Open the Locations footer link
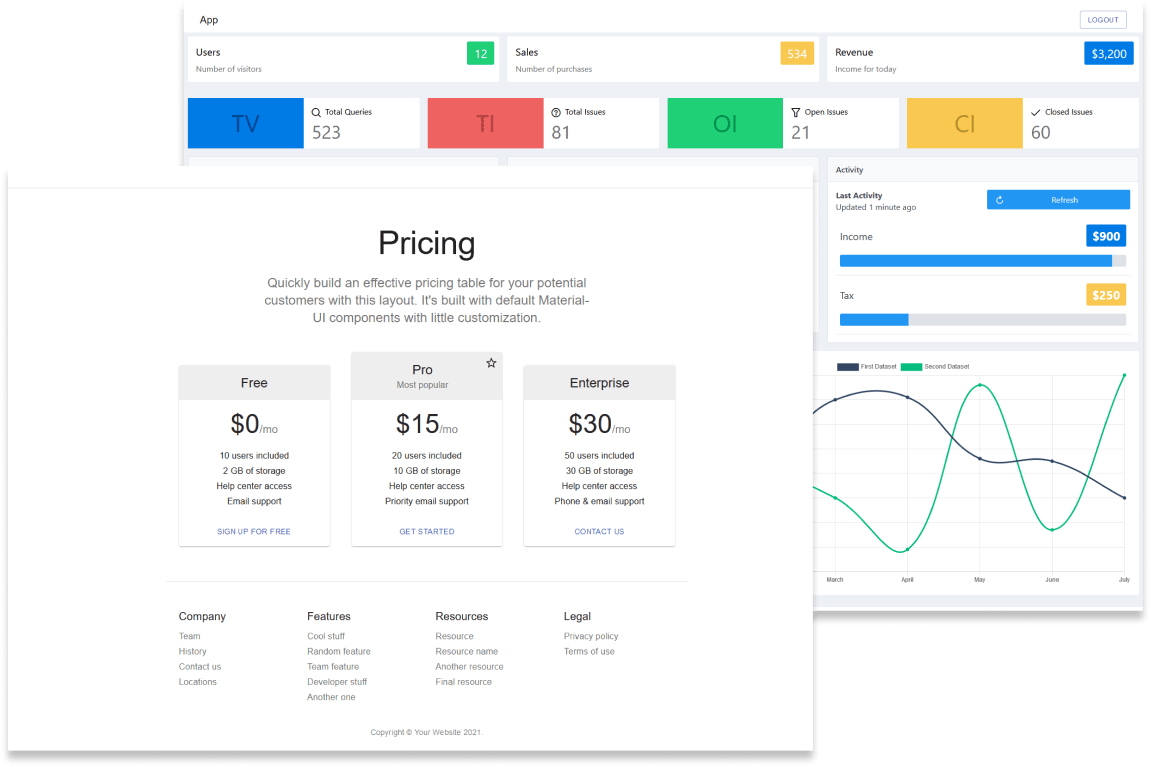Screen dimensions: 1151x767 (x=197, y=682)
